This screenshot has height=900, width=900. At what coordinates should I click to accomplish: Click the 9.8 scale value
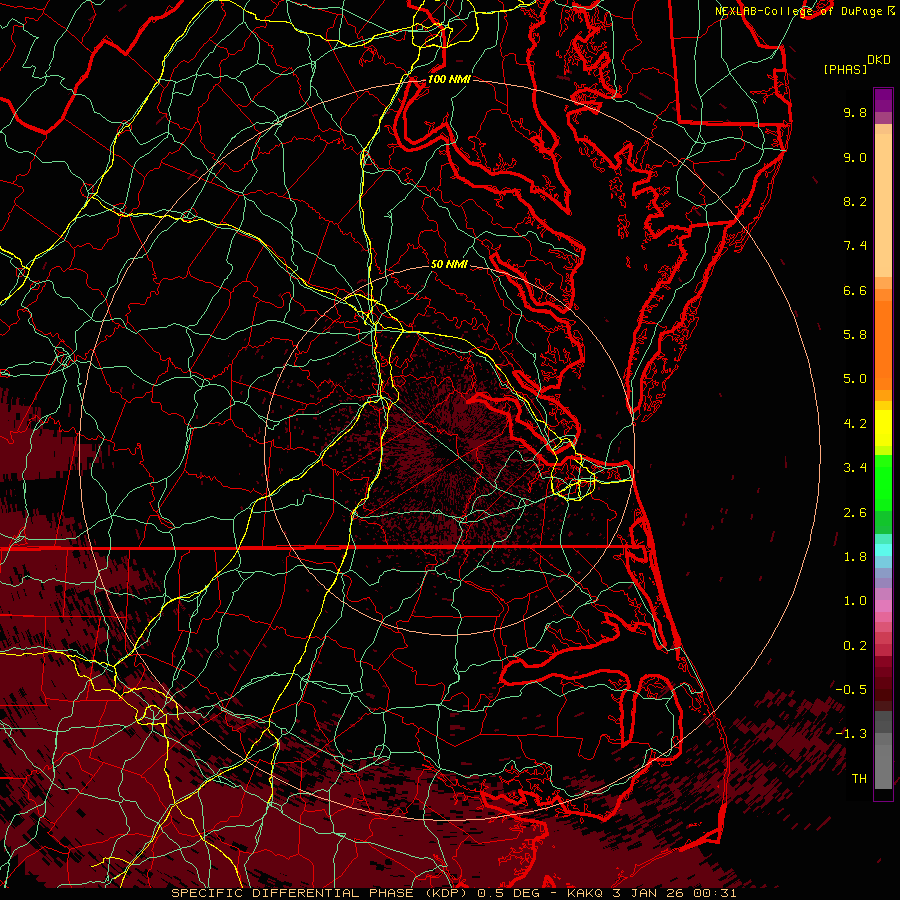click(x=855, y=112)
